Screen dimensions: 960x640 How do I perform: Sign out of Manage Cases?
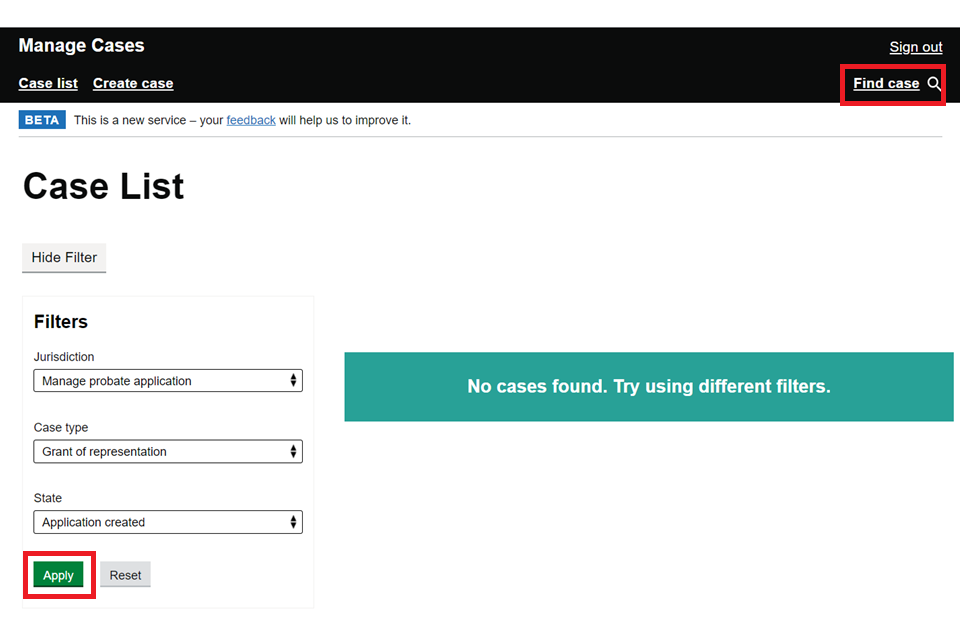pyautogui.click(x=915, y=47)
